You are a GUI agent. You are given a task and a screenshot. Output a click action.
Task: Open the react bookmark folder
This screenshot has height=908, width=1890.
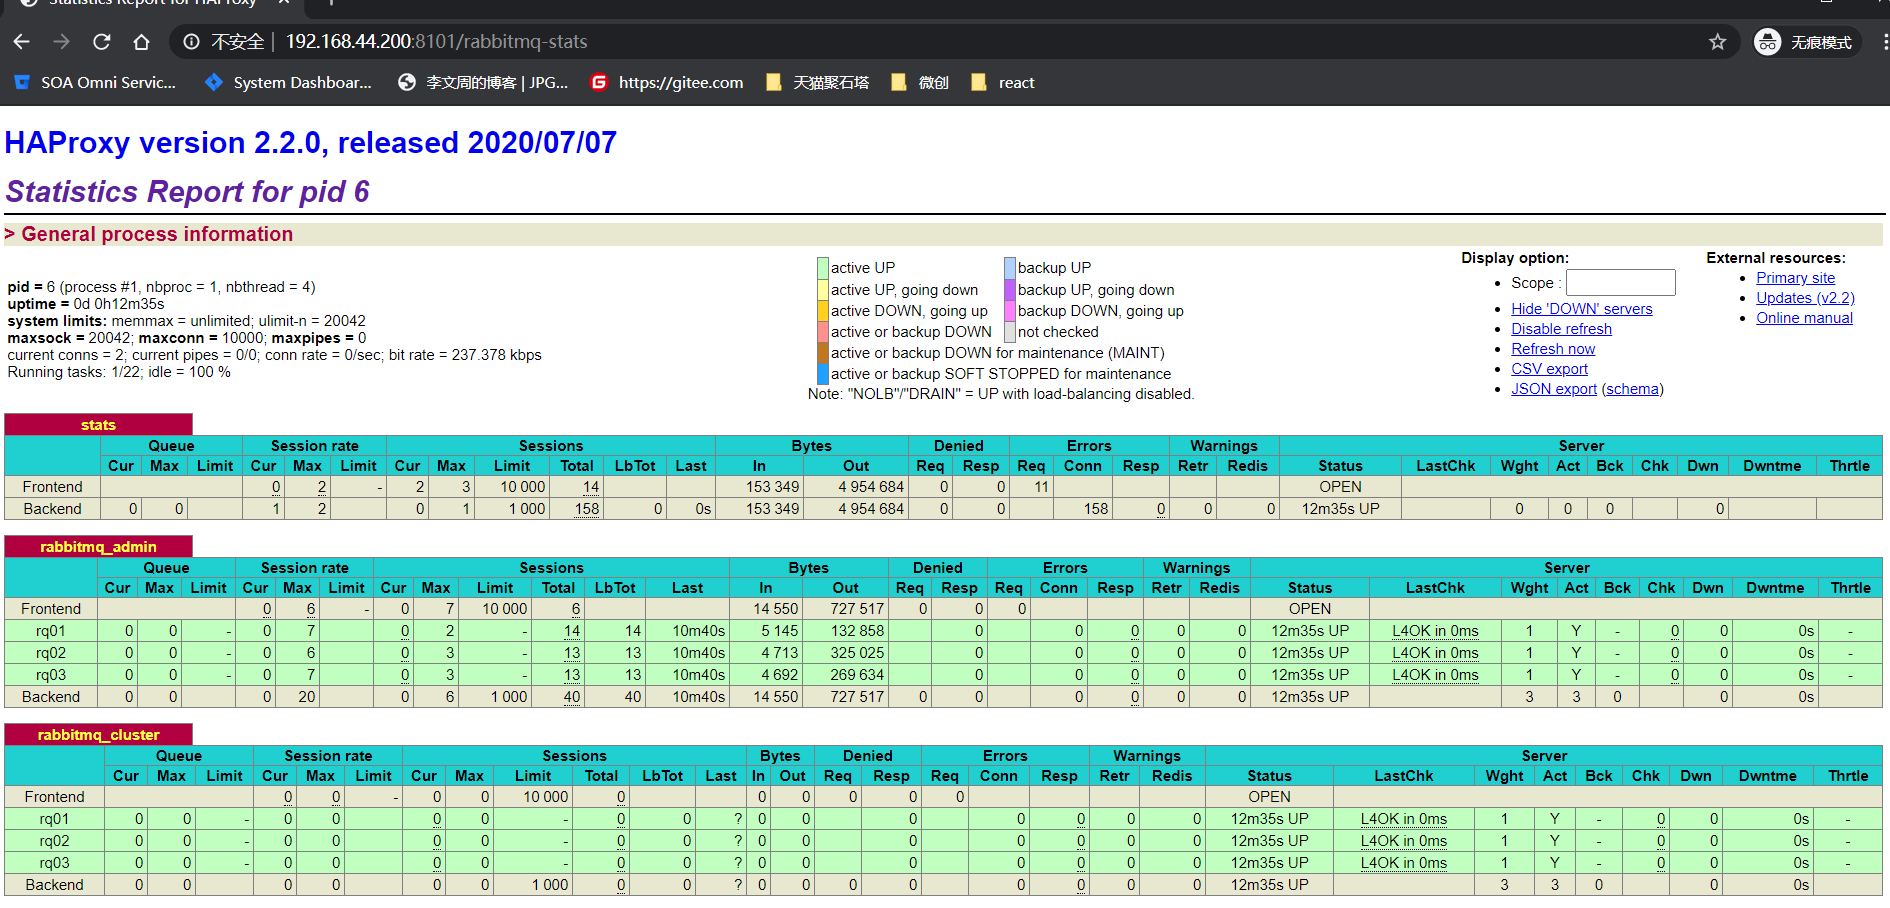[x=1003, y=83]
